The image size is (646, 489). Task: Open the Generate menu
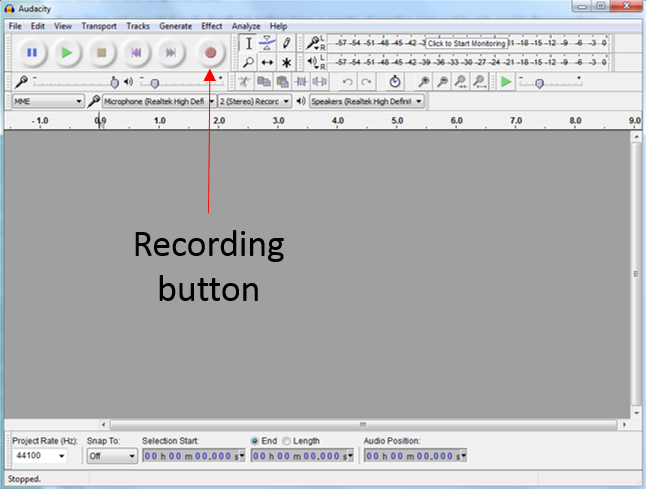click(x=175, y=25)
